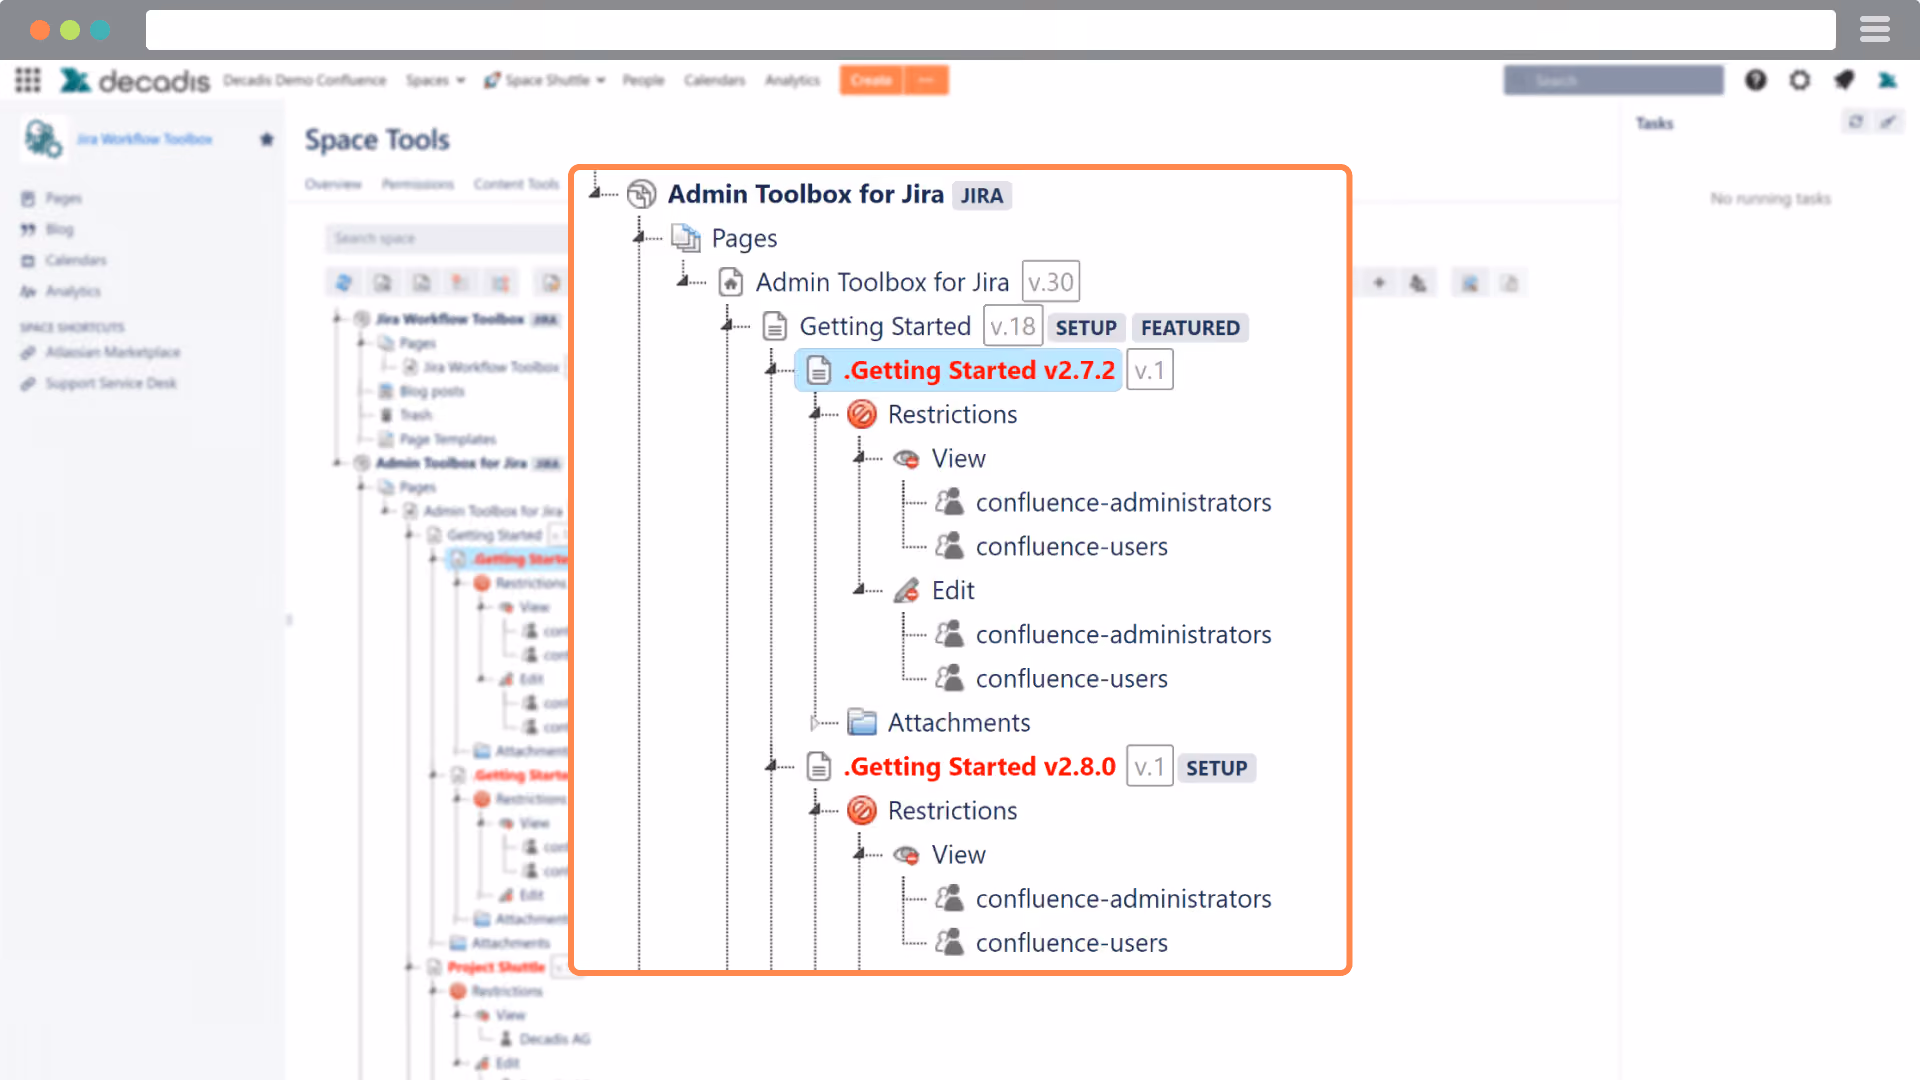Open the notifications icon in header
Viewport: 1920px width, 1080px height.
pos(1844,80)
